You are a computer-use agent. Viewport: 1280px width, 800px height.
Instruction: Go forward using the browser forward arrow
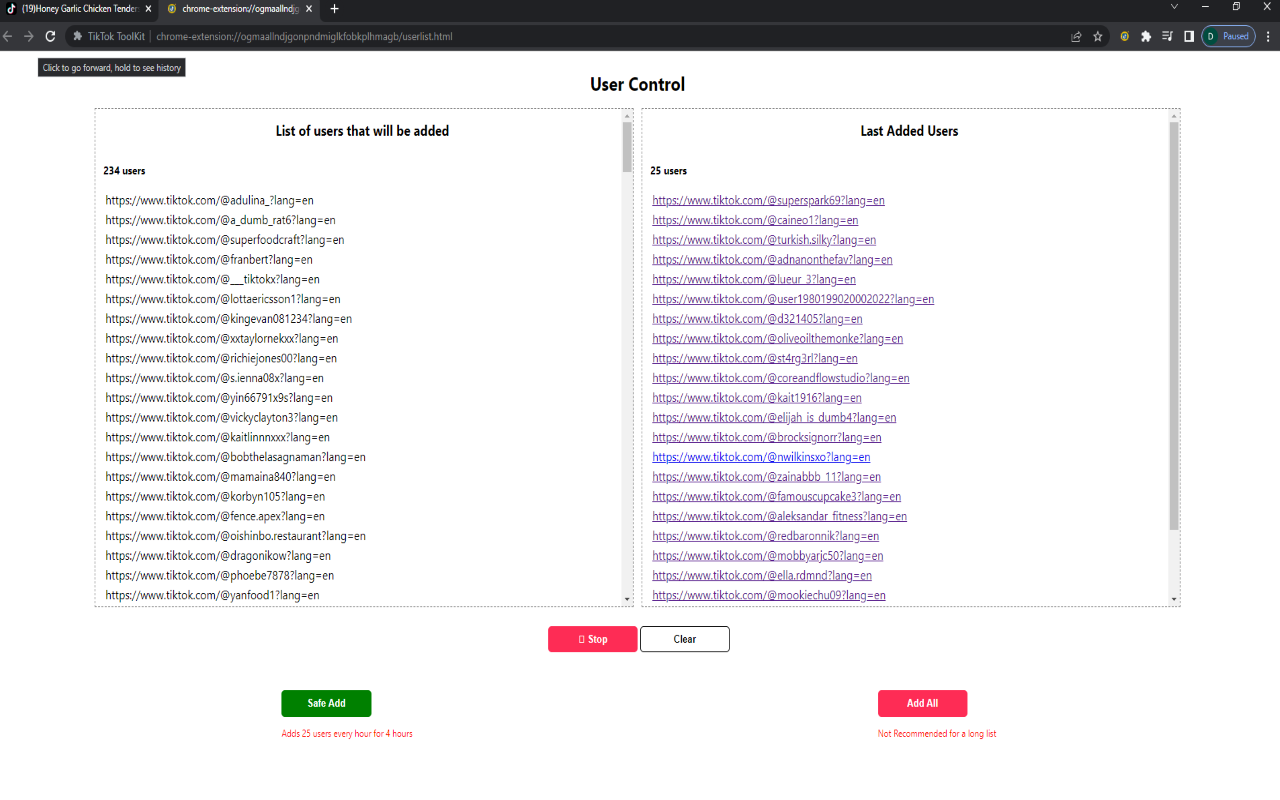[x=29, y=36]
